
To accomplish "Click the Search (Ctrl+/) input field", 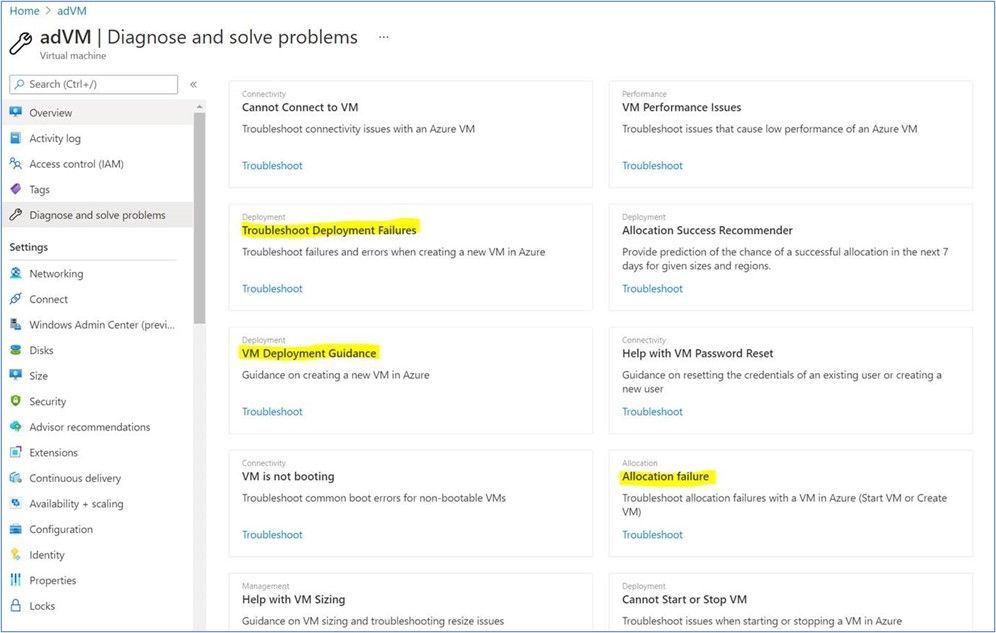I will 94,84.
